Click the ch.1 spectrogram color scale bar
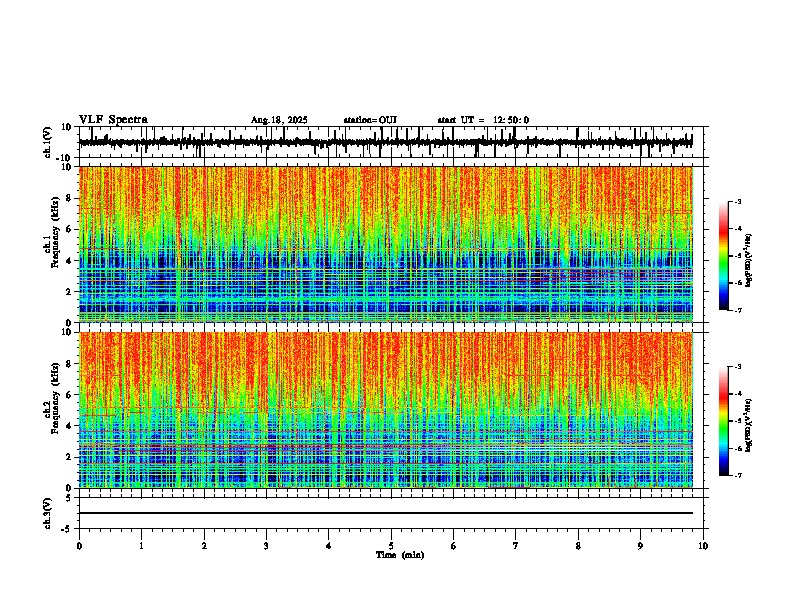This screenshot has height=612, width=792. [x=724, y=256]
